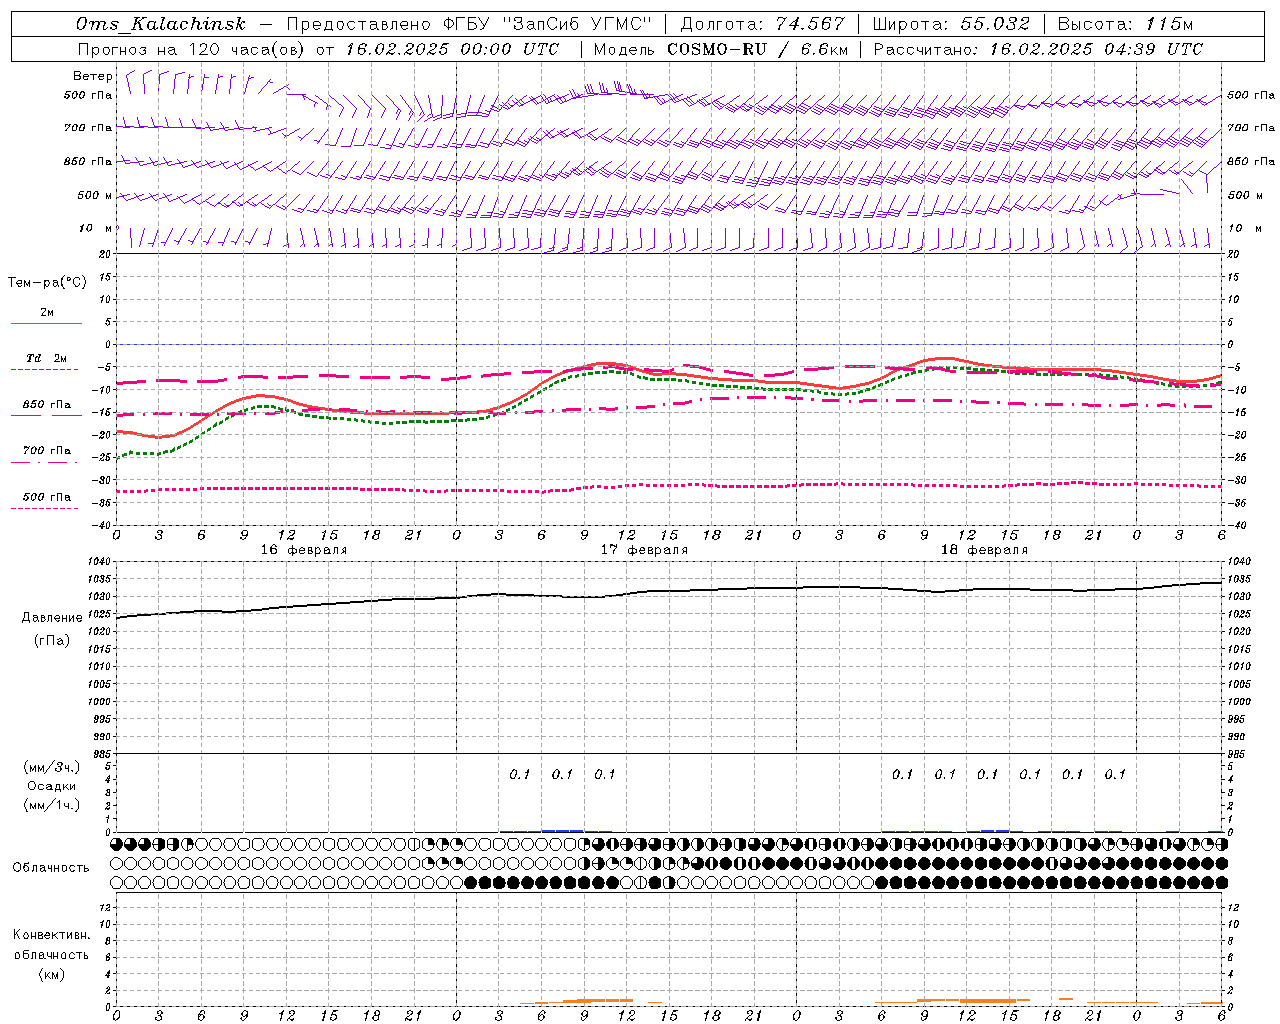Viewport: 1280px width, 1024px height.
Task: Click the 18 февраля date label
Action: (984, 550)
